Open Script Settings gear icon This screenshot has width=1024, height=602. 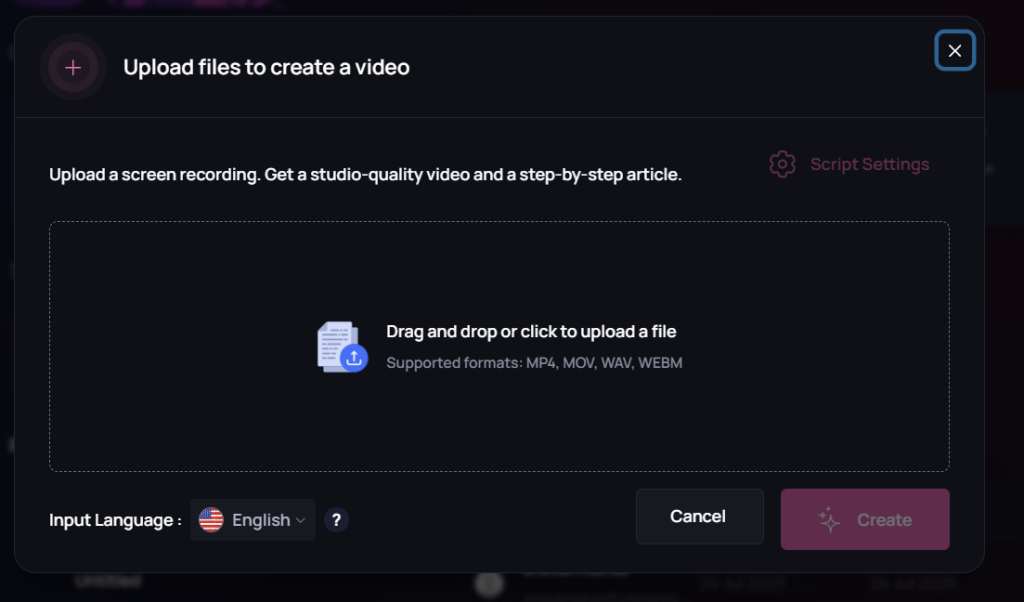[x=782, y=164]
